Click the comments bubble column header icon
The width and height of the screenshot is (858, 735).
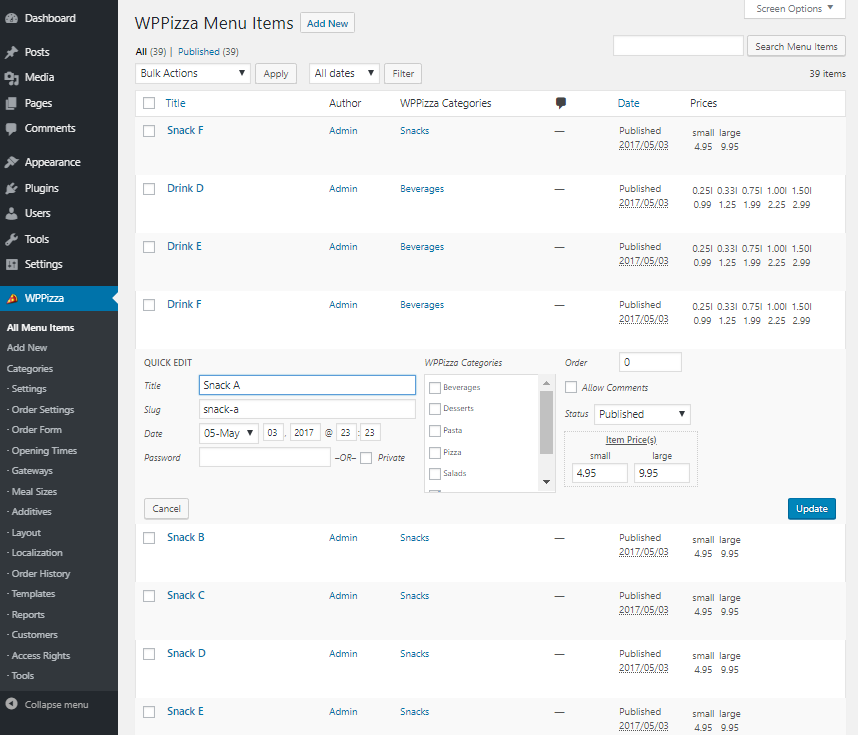[x=561, y=103]
